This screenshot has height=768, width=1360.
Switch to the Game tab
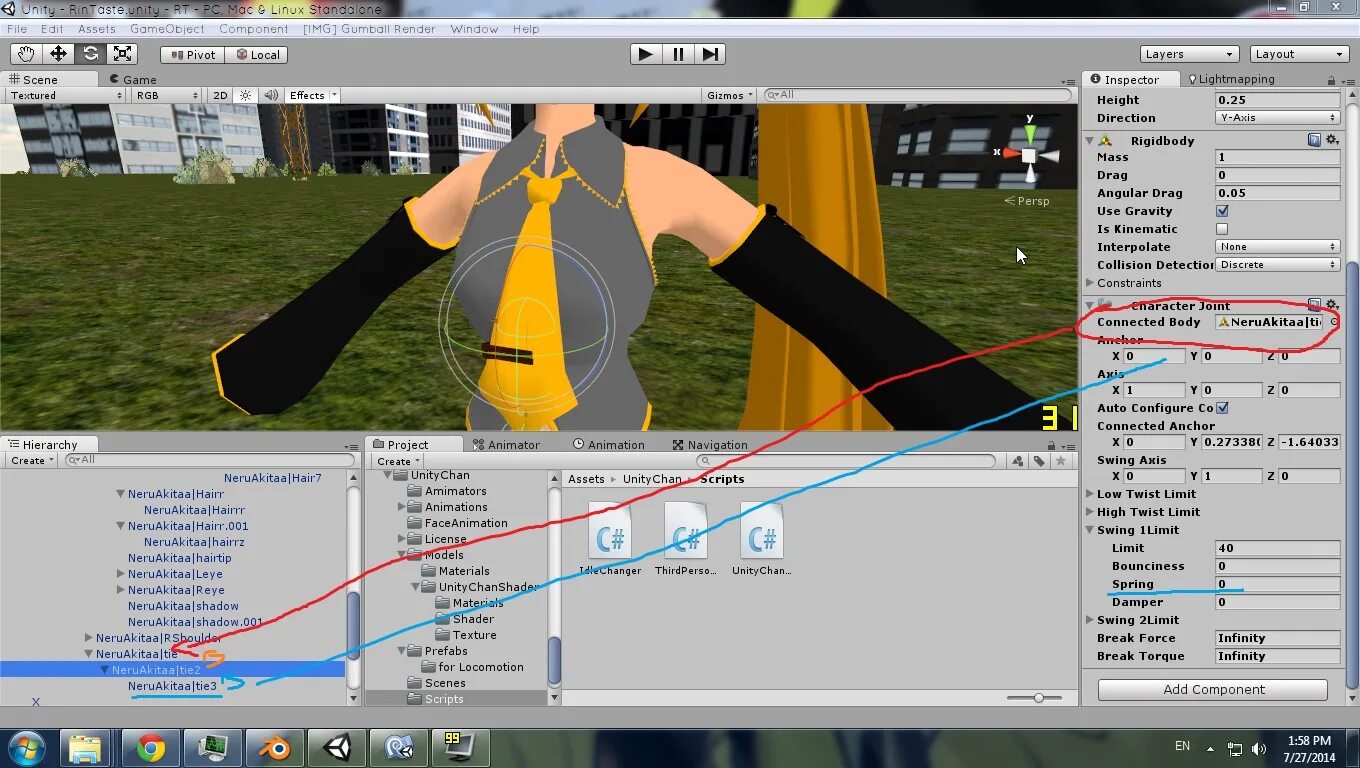click(x=133, y=79)
